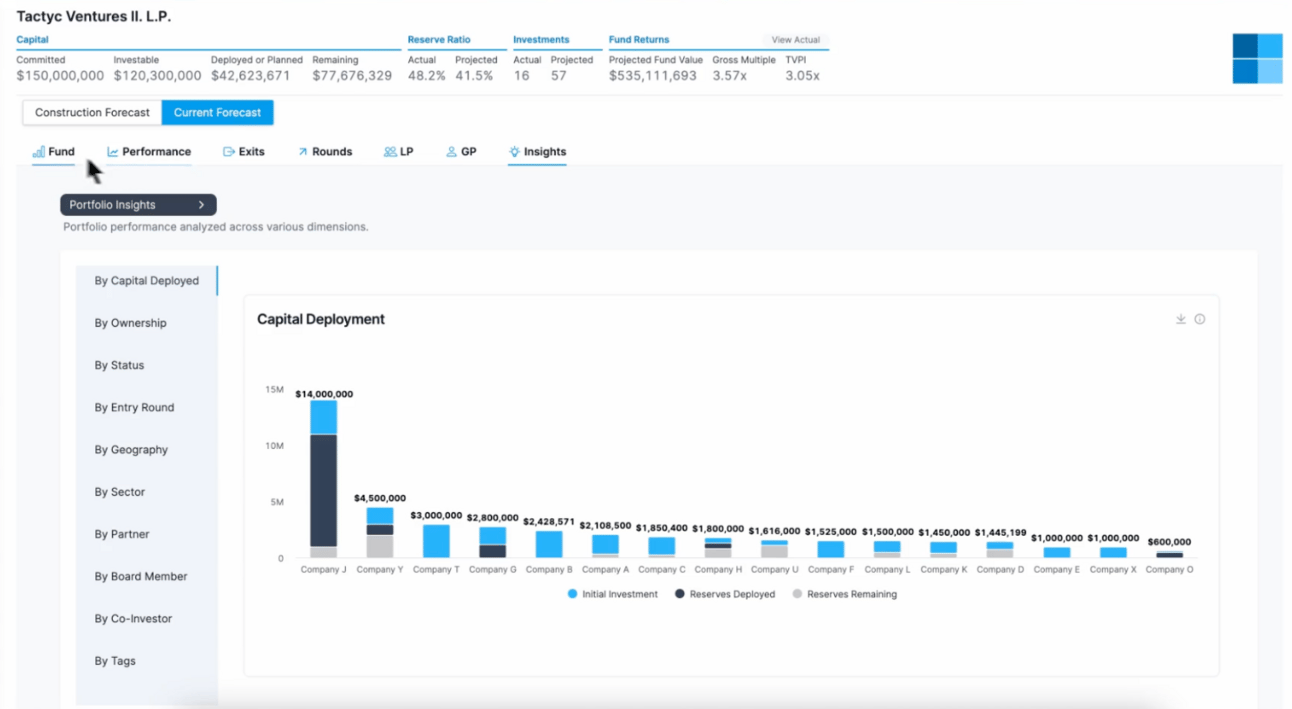This screenshot has height=709, width=1292.
Task: Click the View Actual button
Action: pyautogui.click(x=795, y=40)
